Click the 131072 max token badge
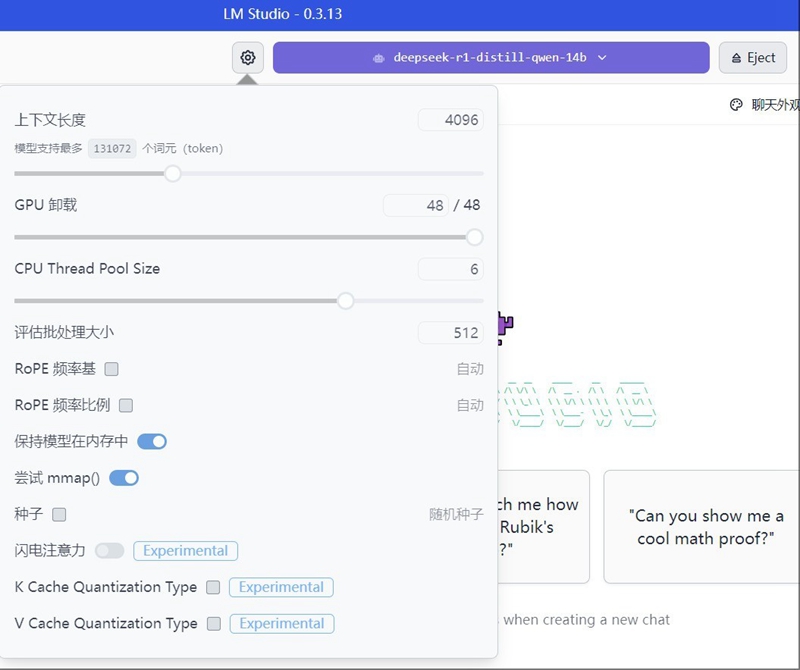Screen dimensions: 800x670 (x=112, y=148)
